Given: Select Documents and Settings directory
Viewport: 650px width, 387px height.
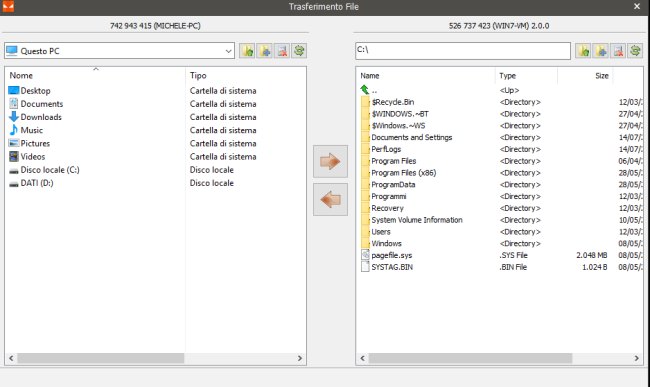Looking at the screenshot, I should point(412,137).
